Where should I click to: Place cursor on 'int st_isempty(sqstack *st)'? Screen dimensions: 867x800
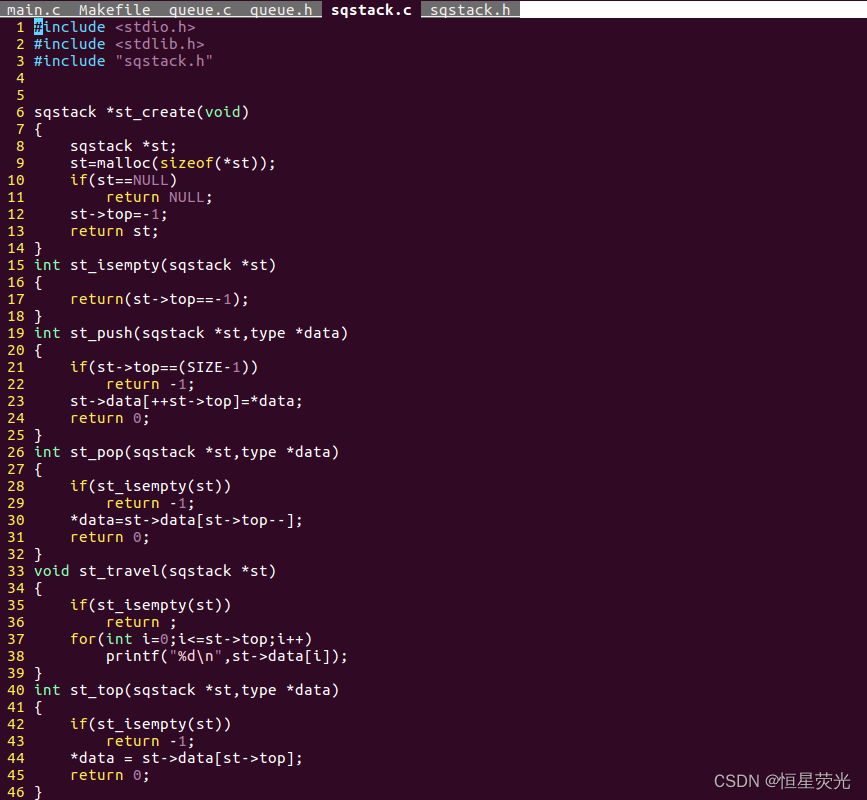tap(155, 265)
